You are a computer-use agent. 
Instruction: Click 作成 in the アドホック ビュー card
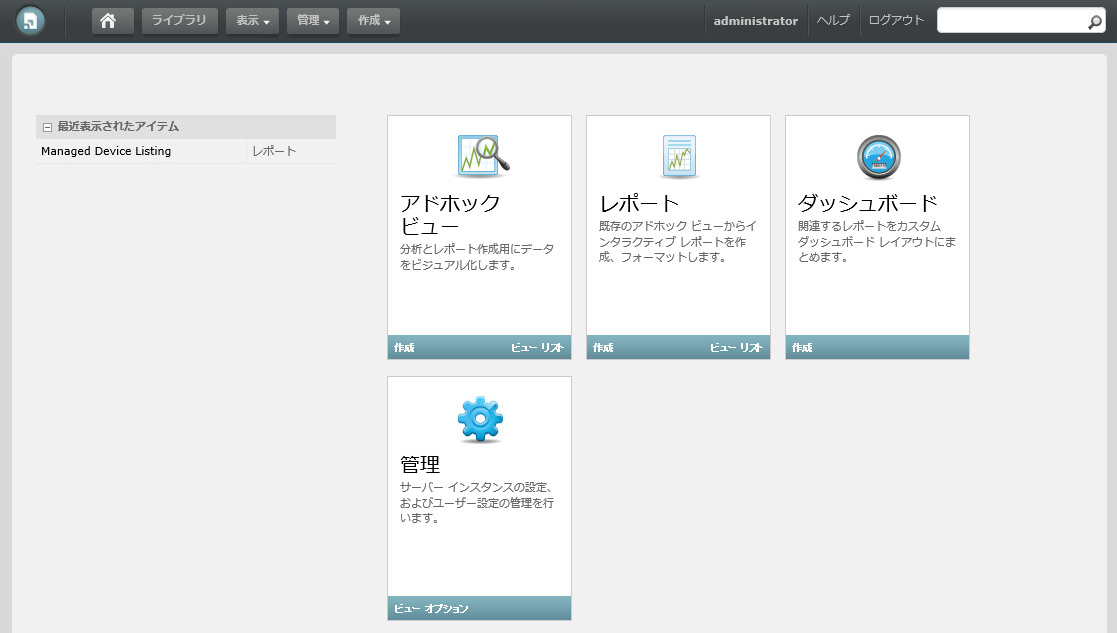pyautogui.click(x=404, y=347)
